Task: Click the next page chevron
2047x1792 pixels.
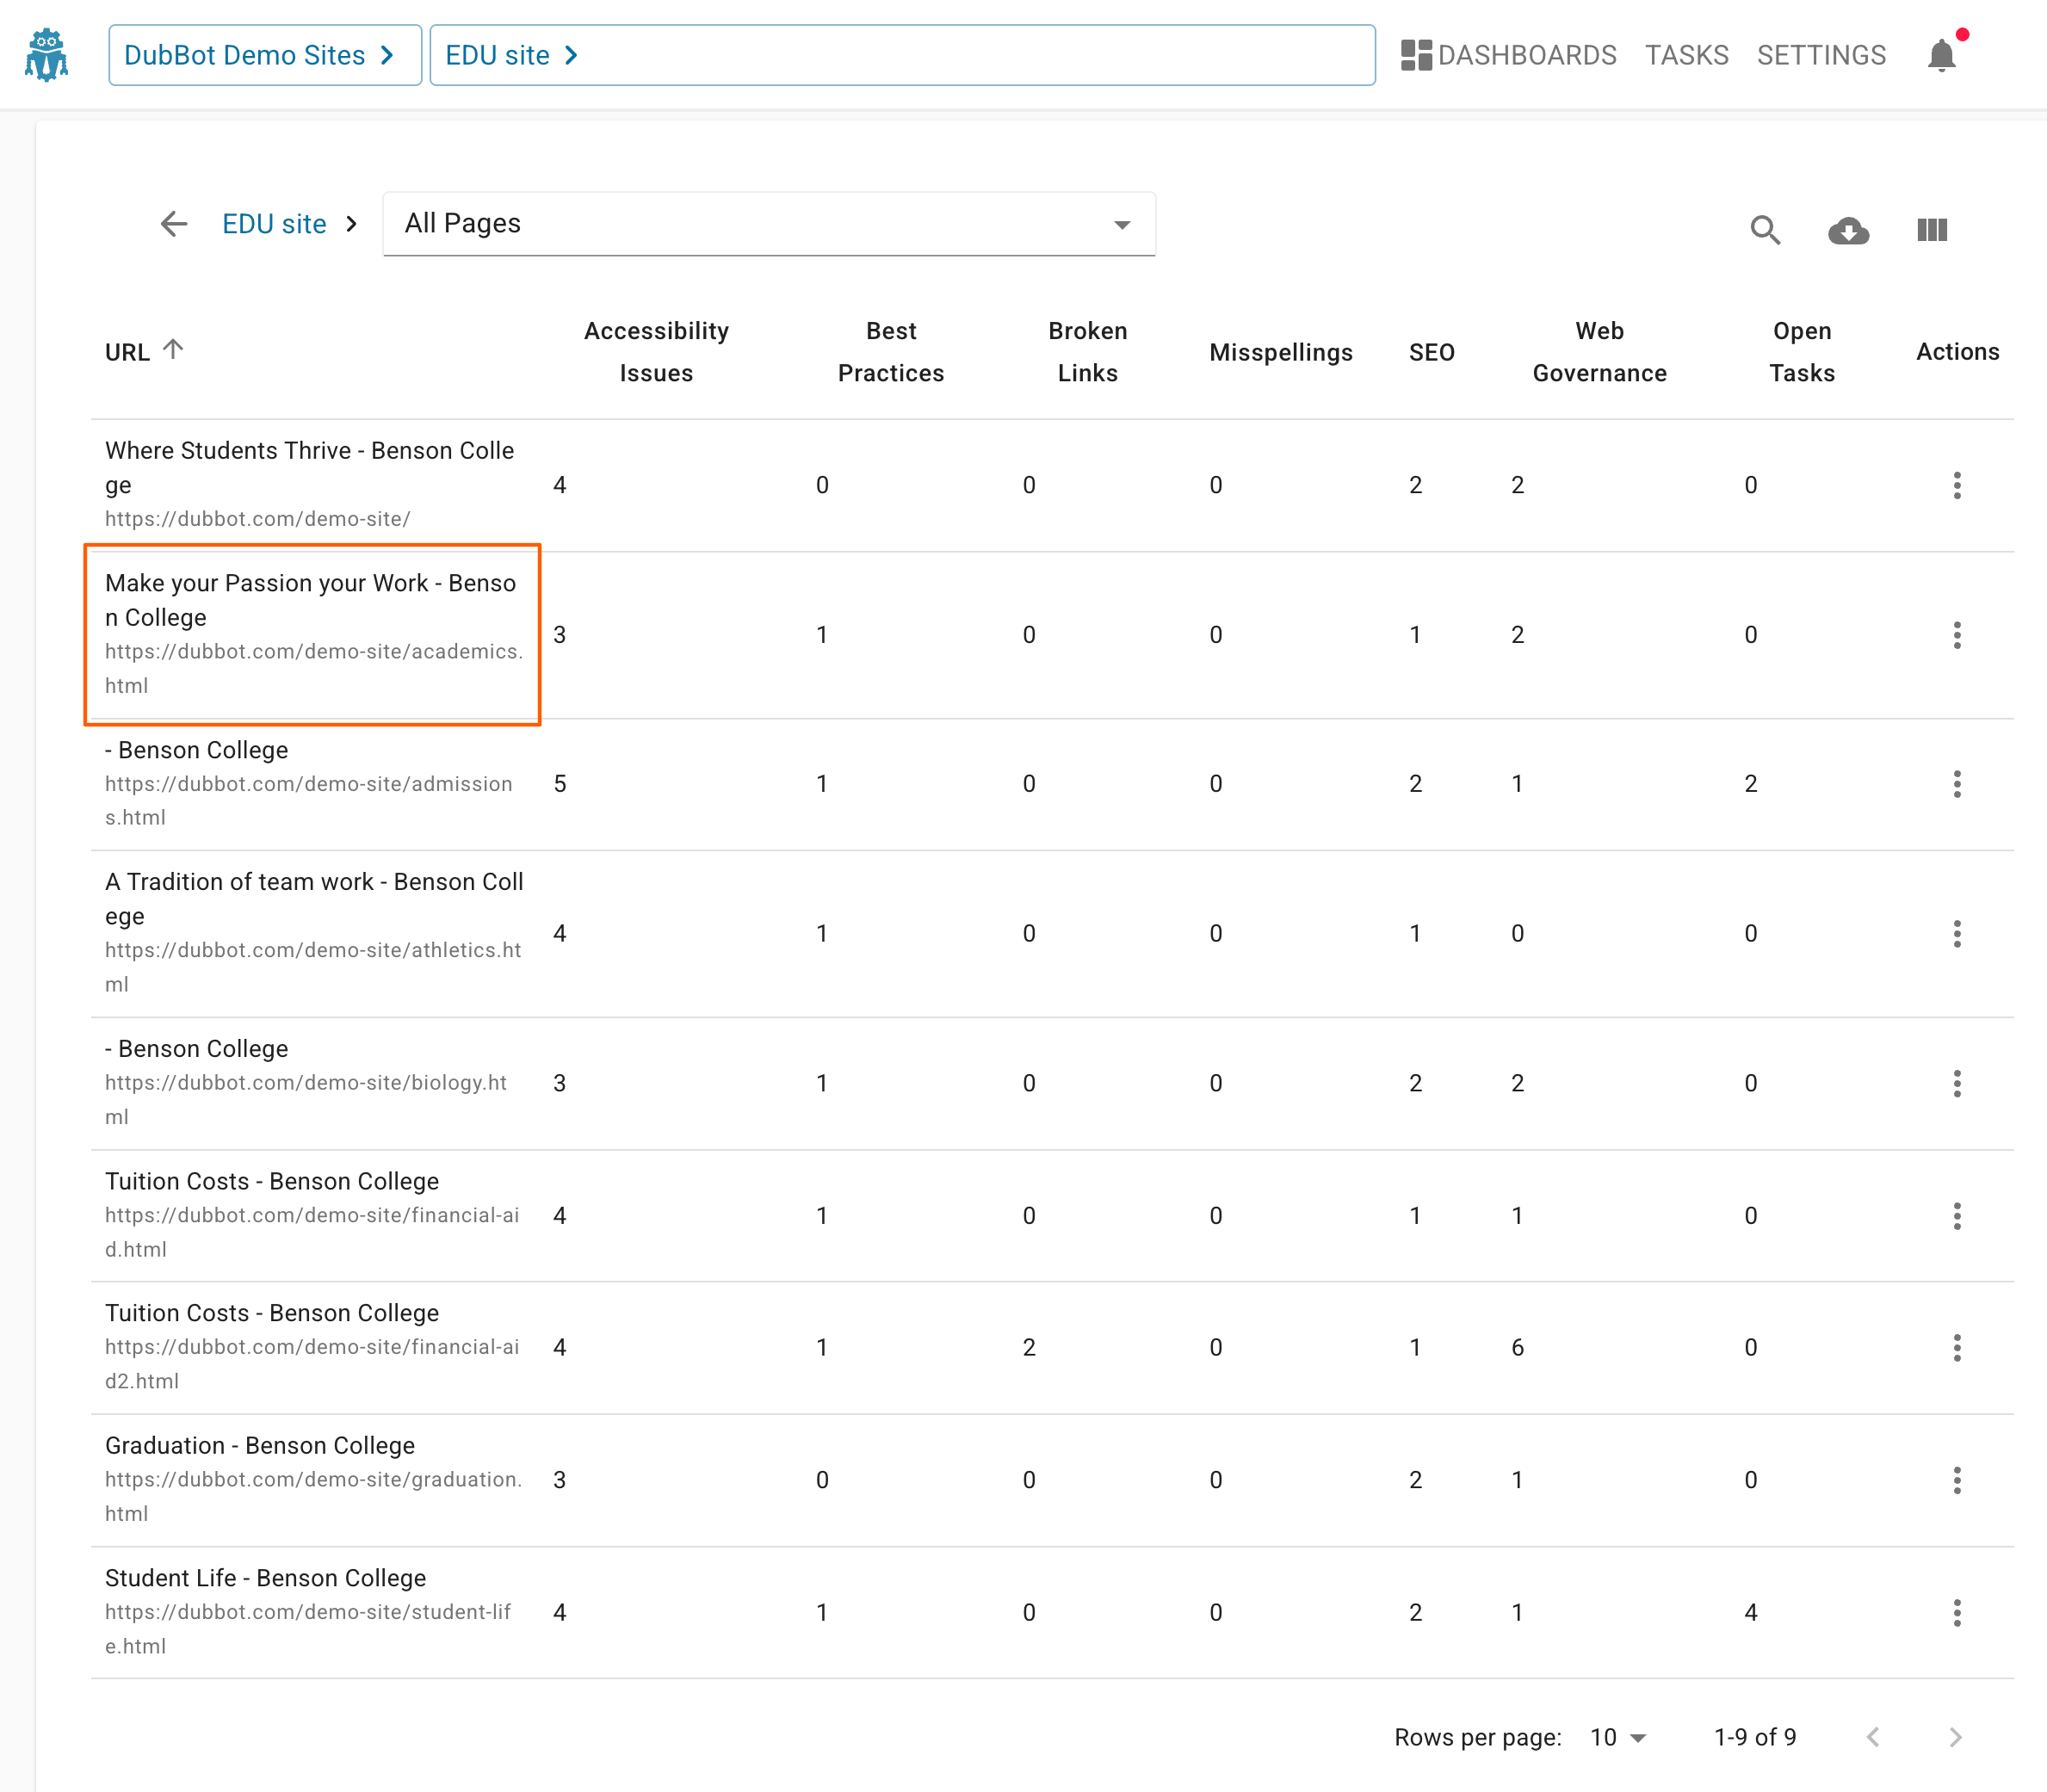Action: 1954,1737
